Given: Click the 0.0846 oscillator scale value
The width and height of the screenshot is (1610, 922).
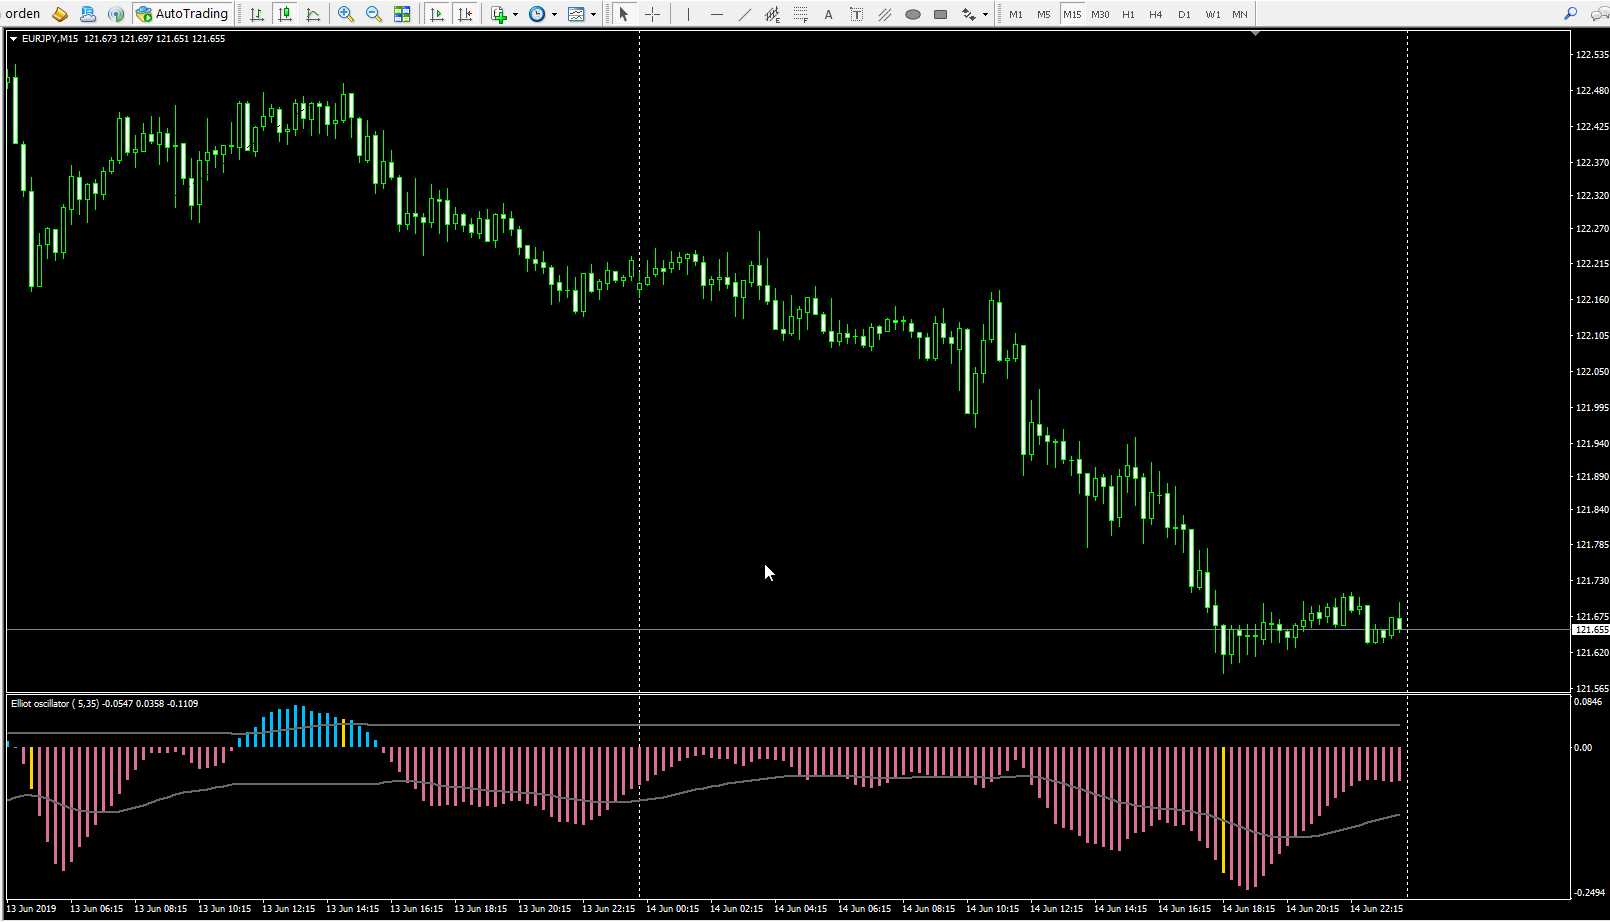Looking at the screenshot, I should point(1588,702).
